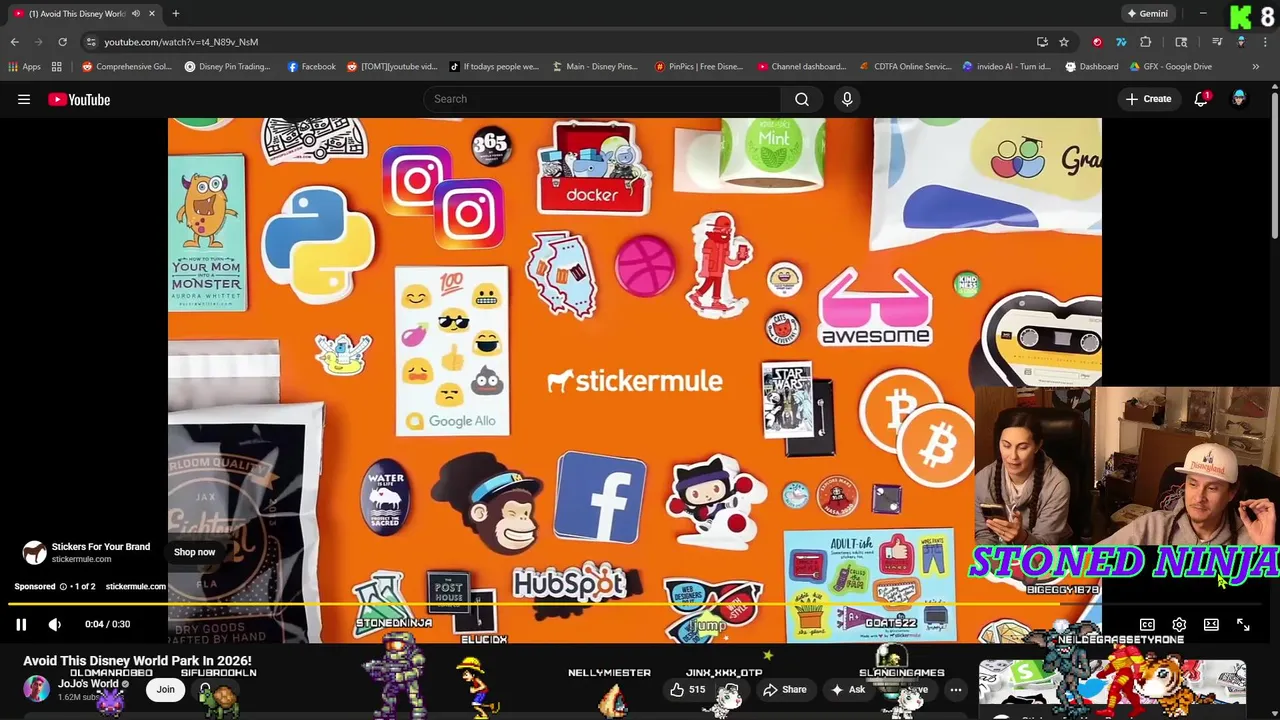This screenshot has width=1280, height=720.
Task: Visit the stickermule.com sponsored link
Action: pyautogui.click(x=136, y=587)
